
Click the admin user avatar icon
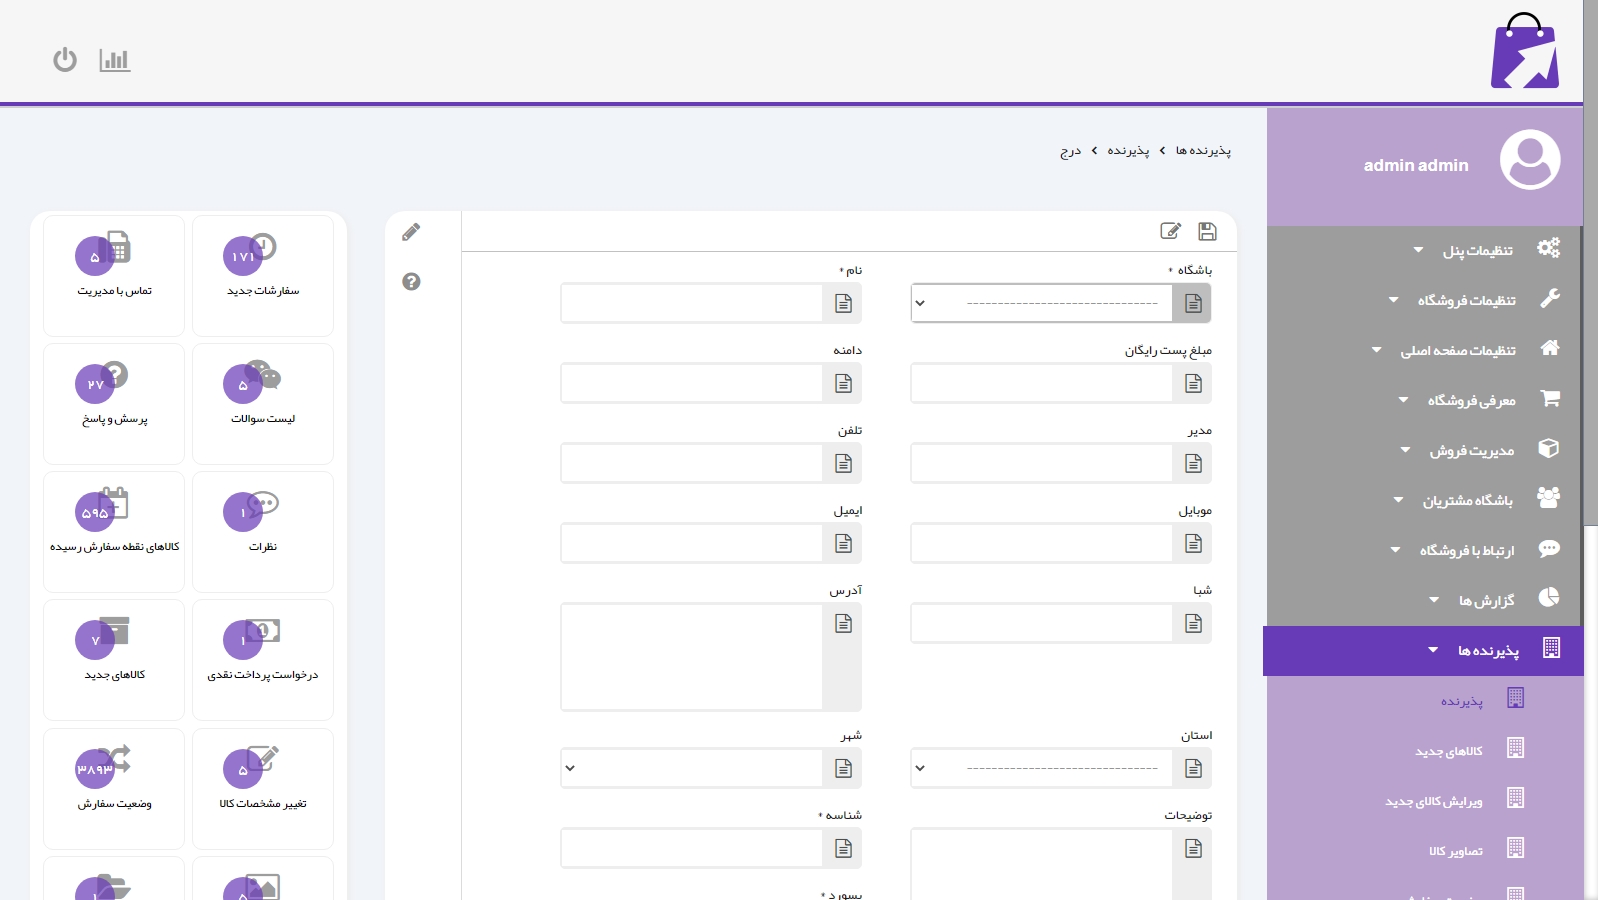(1529, 160)
